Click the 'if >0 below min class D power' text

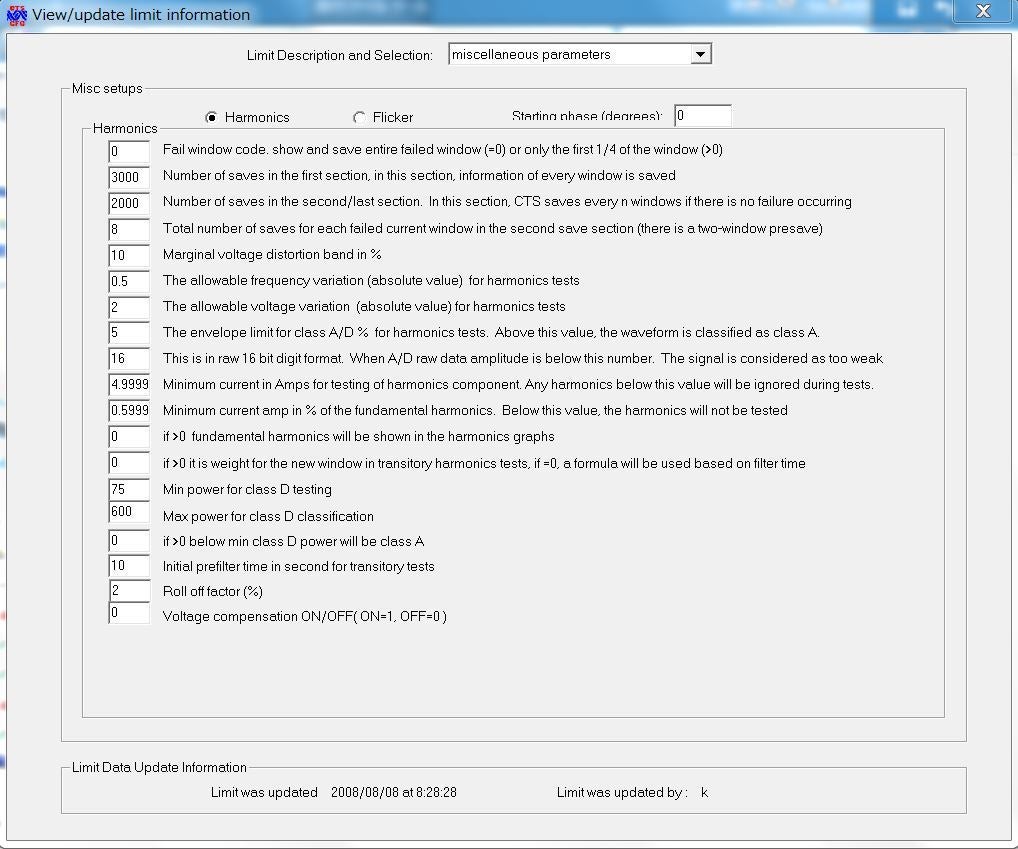point(293,541)
